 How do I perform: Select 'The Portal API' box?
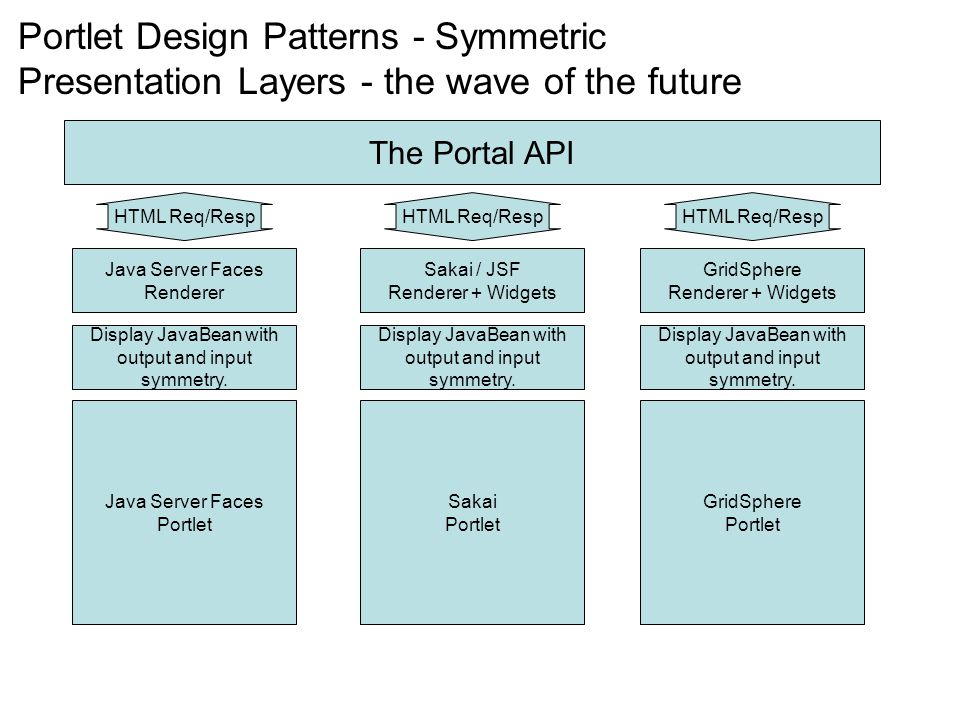point(472,152)
